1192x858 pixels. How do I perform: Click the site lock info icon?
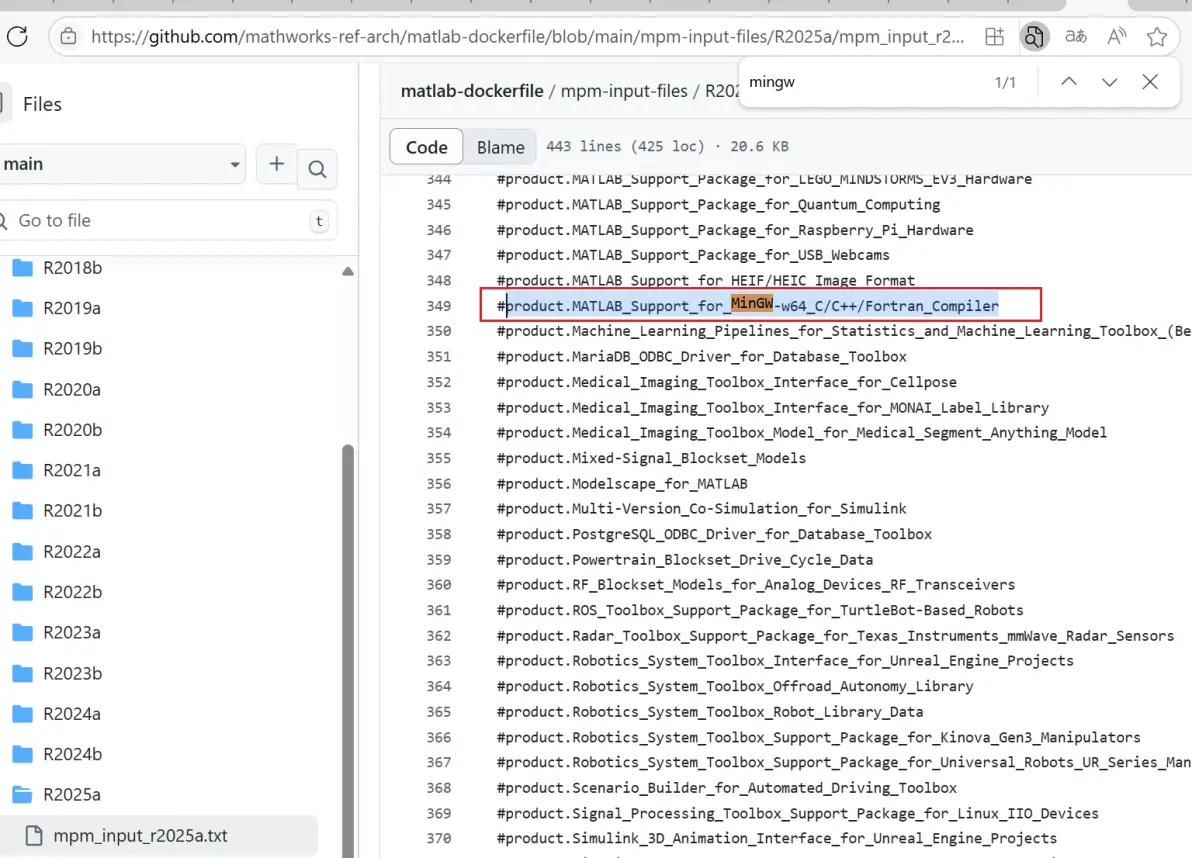68,36
